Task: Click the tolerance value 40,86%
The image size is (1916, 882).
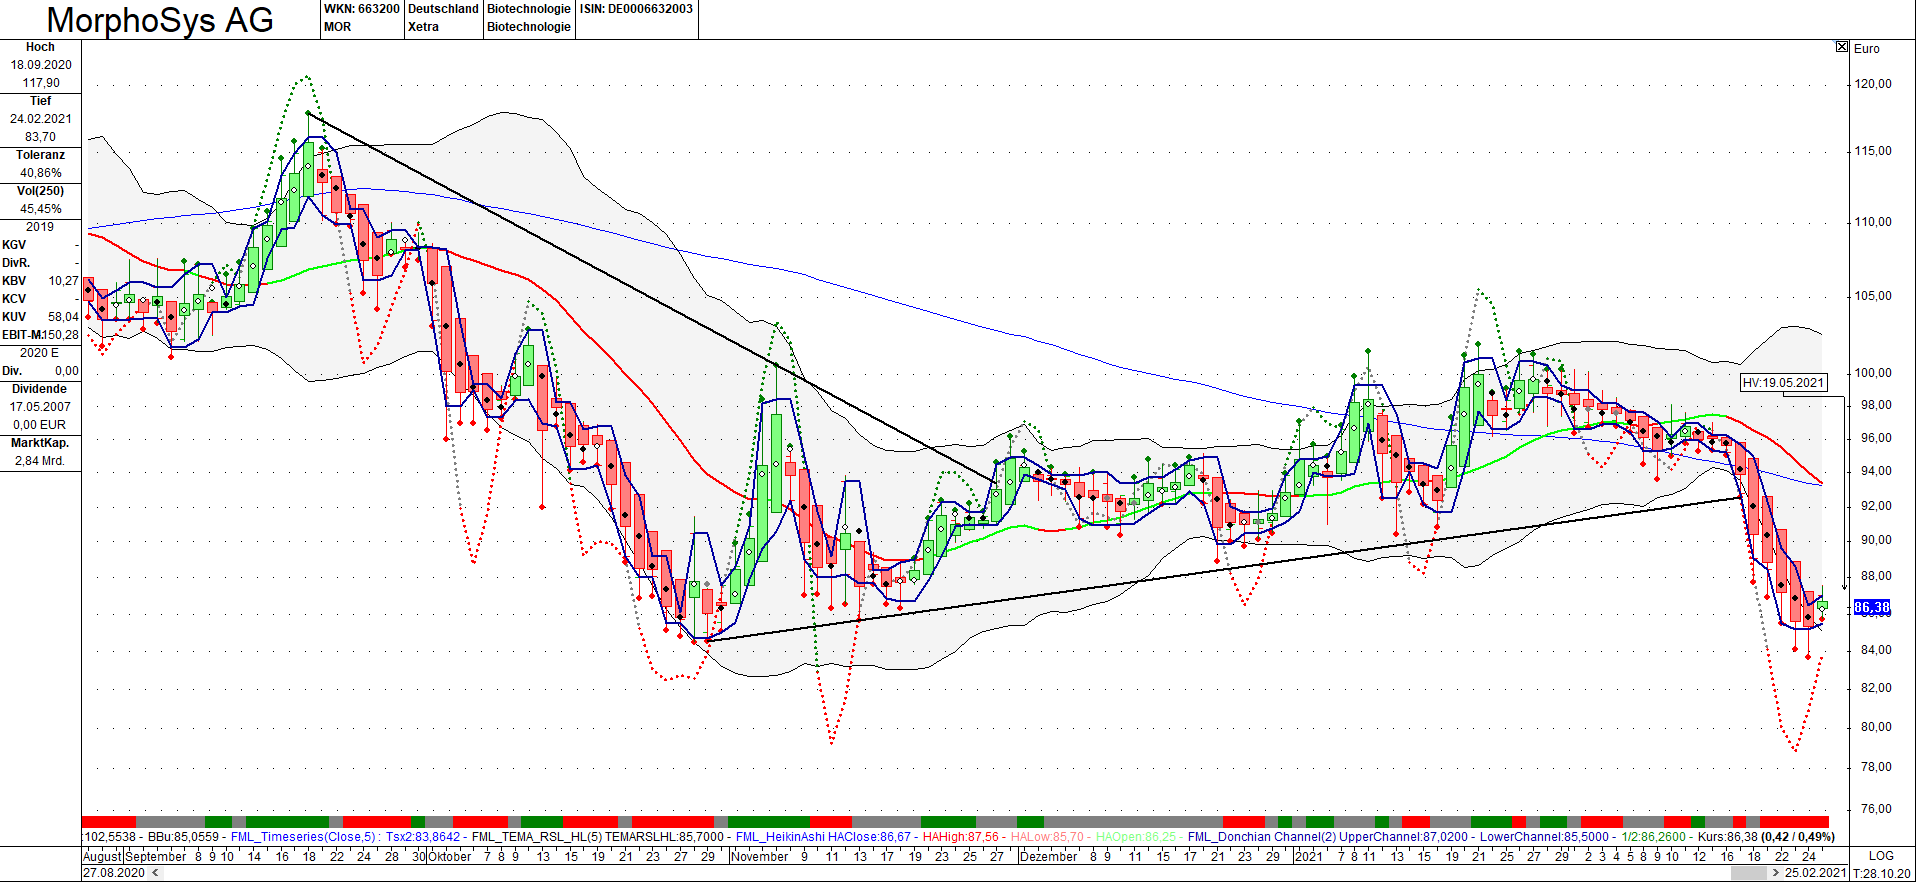Action: [x=41, y=173]
